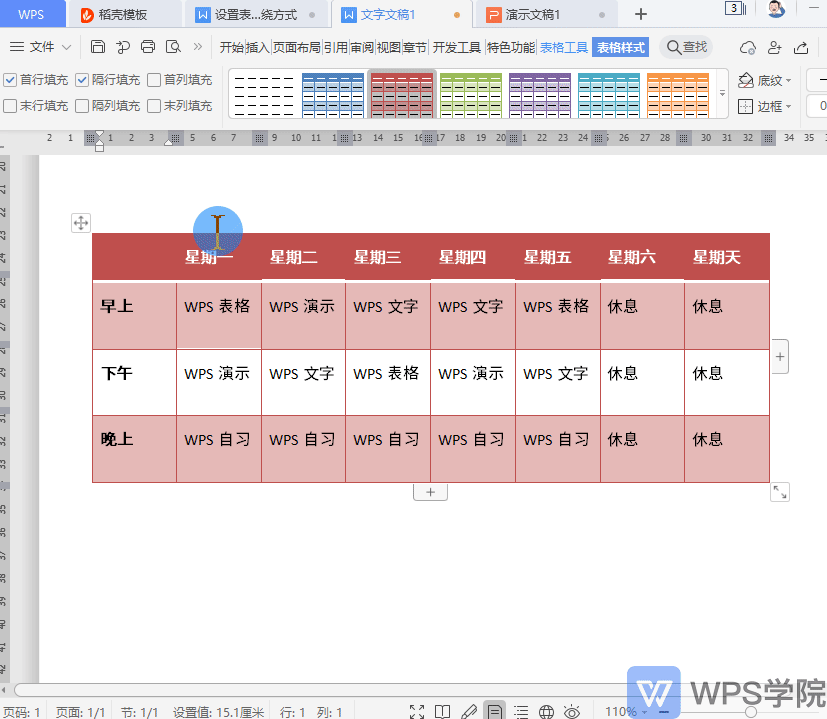Apply the teal table style
Screen dimensions: 827x719
coord(609,94)
